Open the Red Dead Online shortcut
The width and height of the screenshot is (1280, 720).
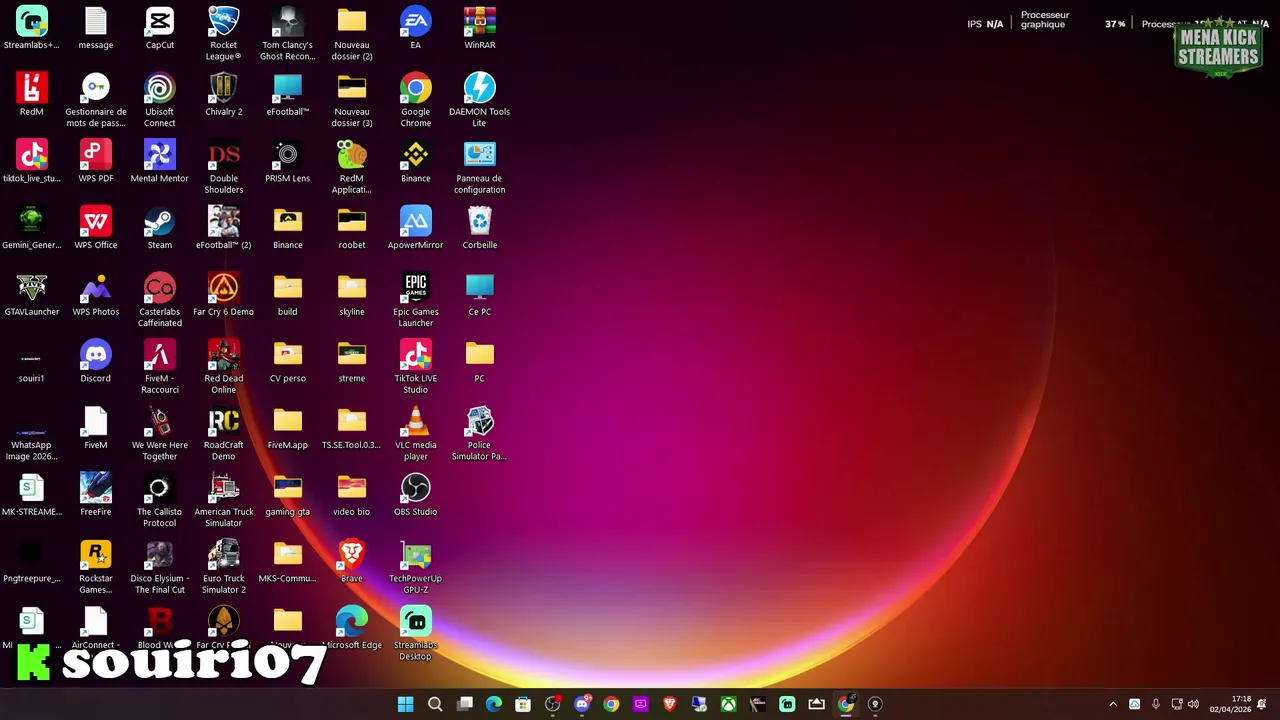pos(224,367)
